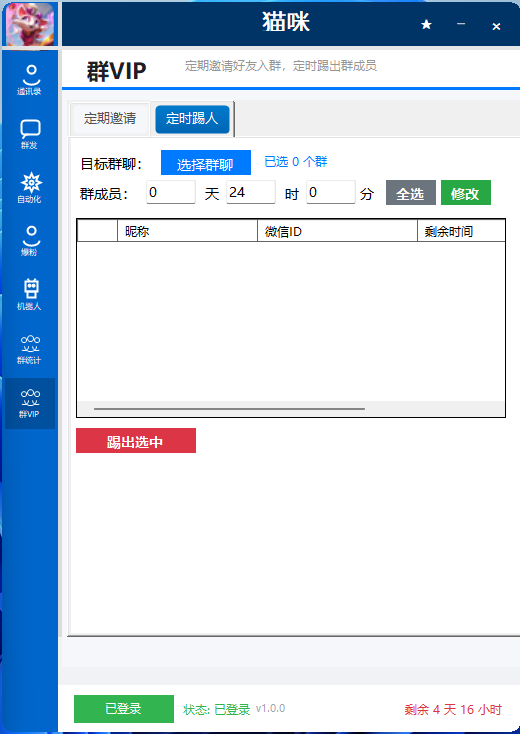Minimize the 猫咪 window
520x734 pixels.
[461, 24]
